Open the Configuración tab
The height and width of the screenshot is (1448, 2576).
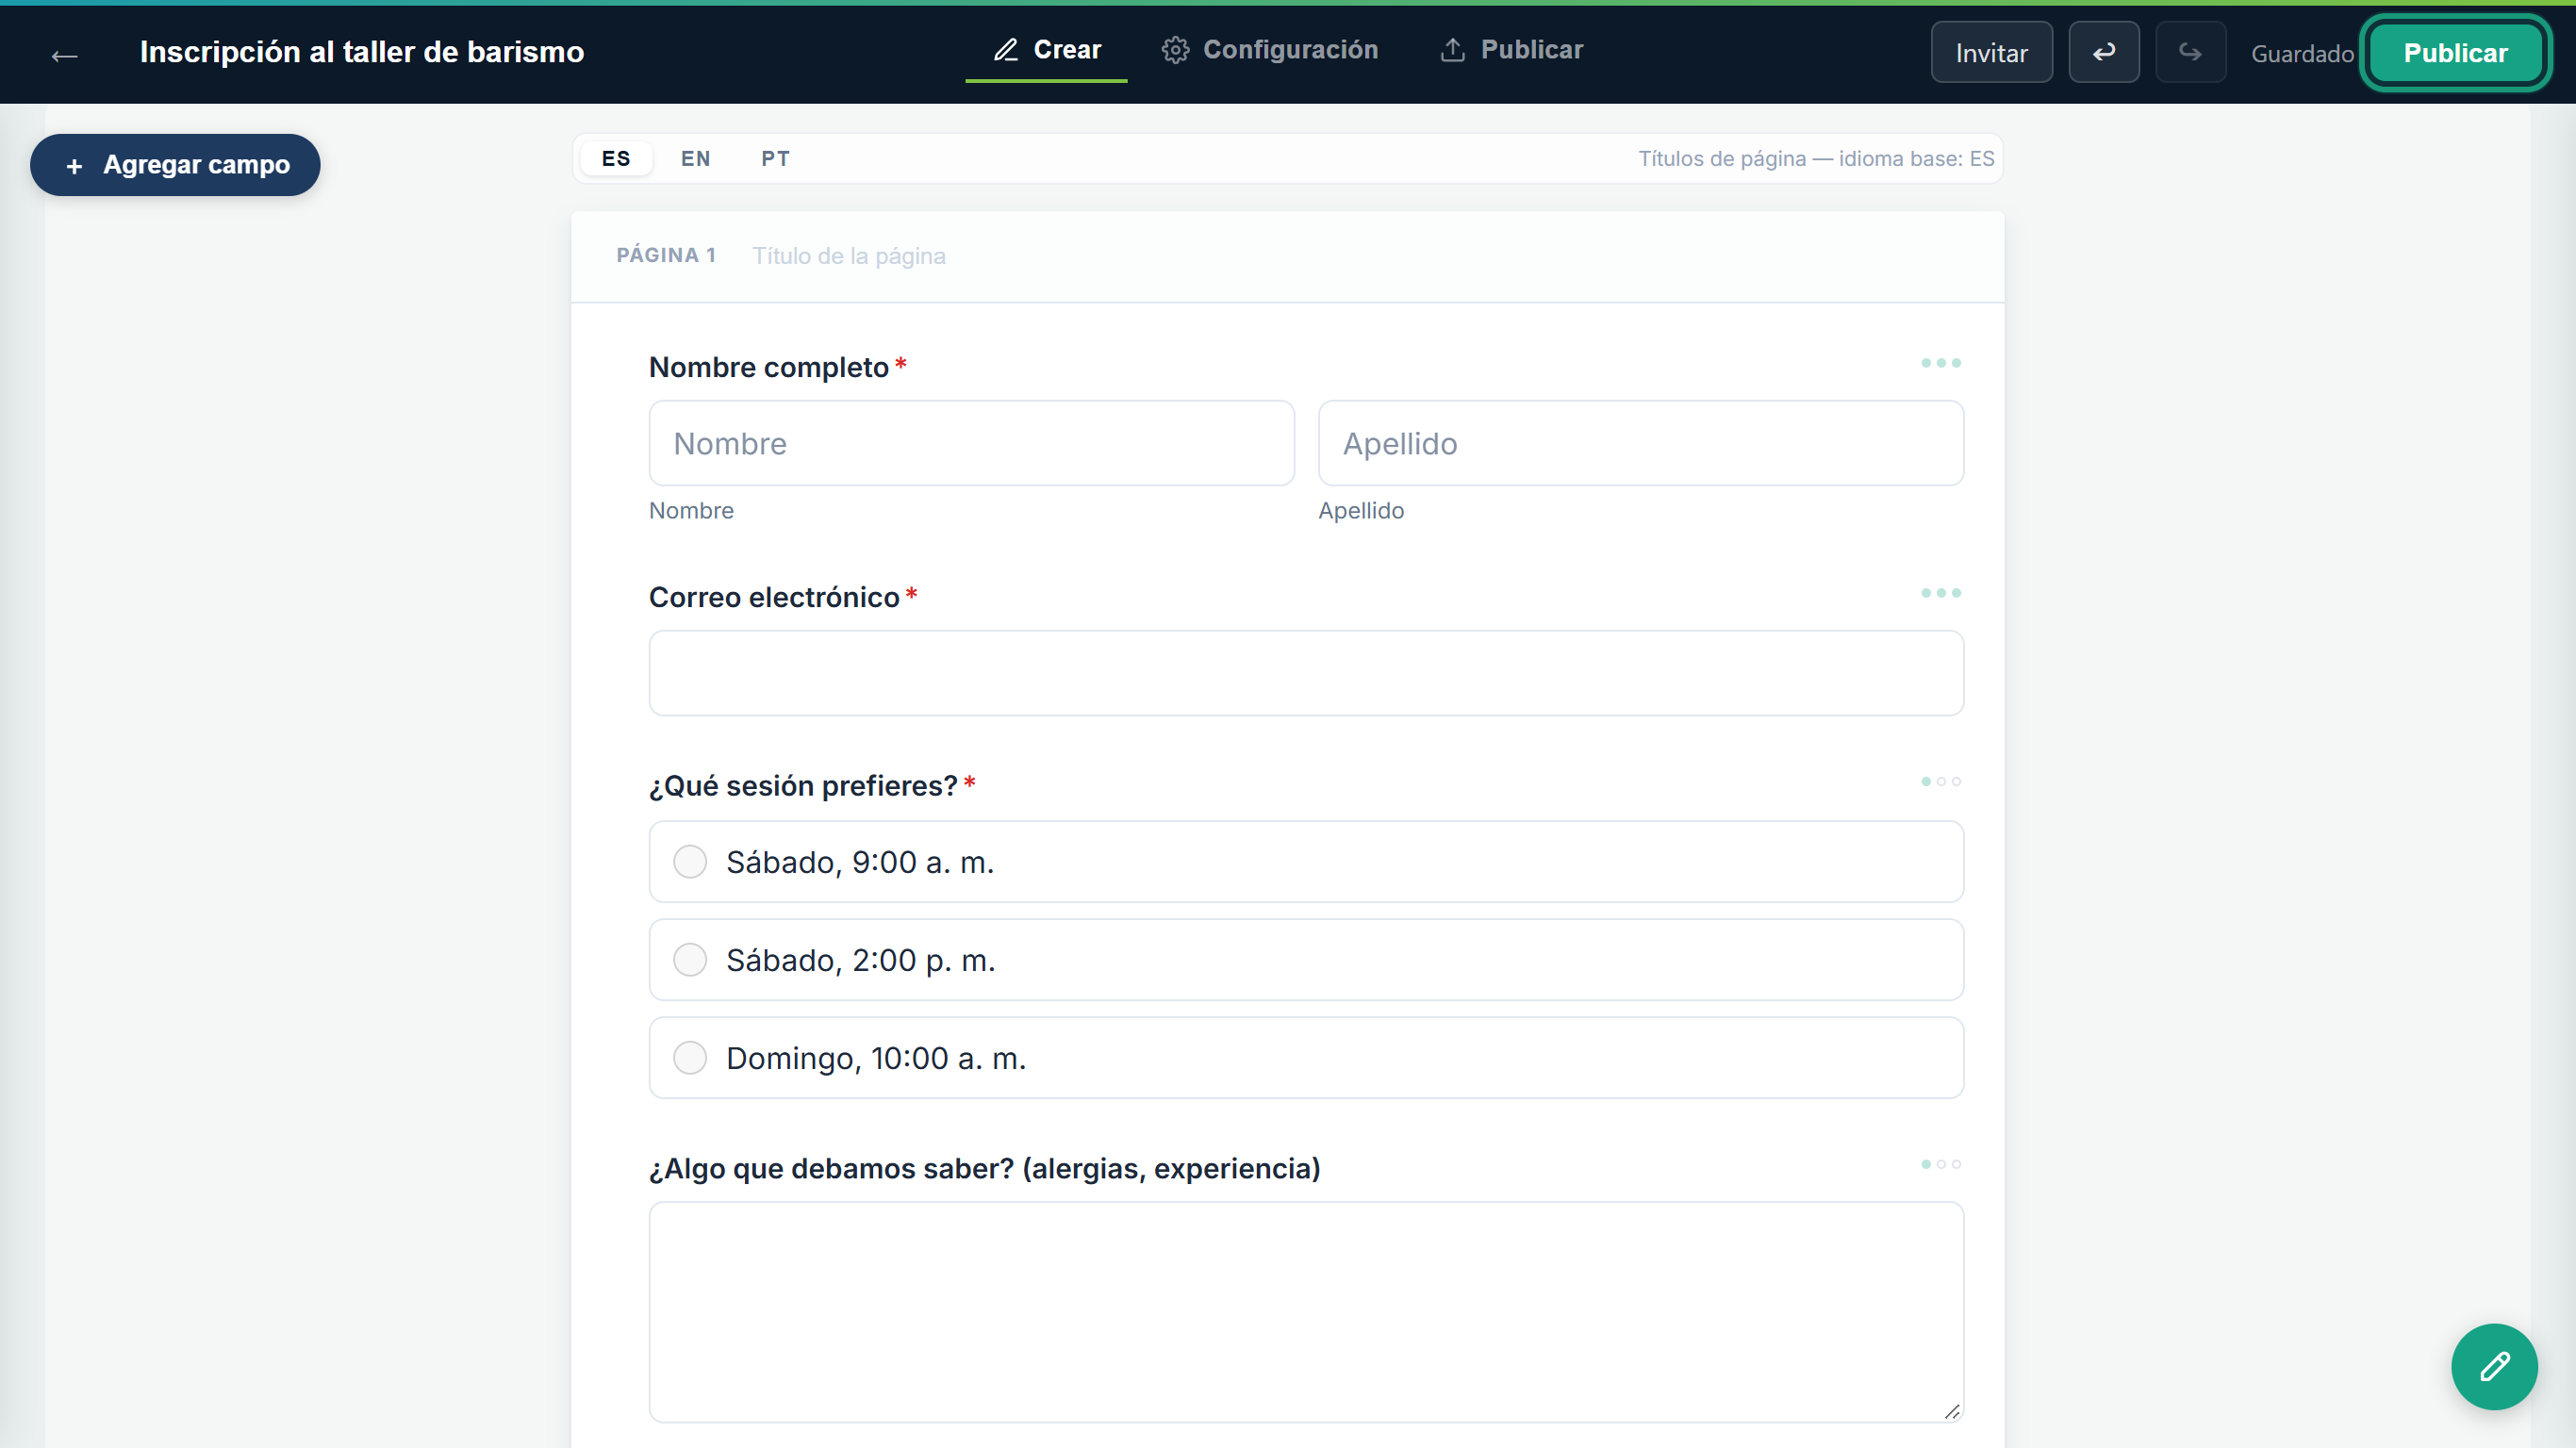pyautogui.click(x=1269, y=50)
